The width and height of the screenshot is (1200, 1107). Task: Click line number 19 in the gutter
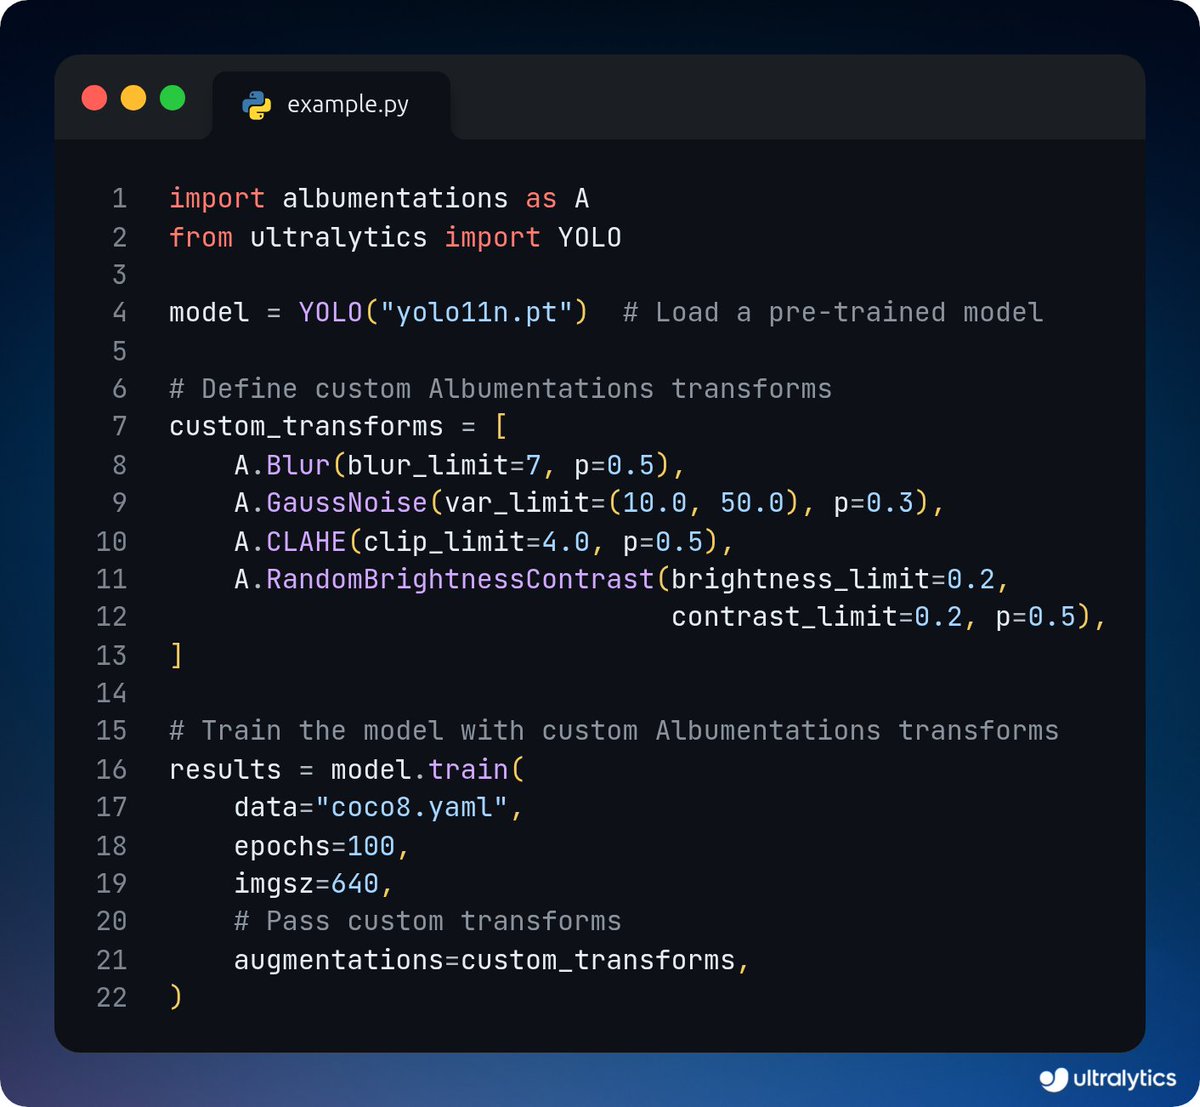pos(112,884)
